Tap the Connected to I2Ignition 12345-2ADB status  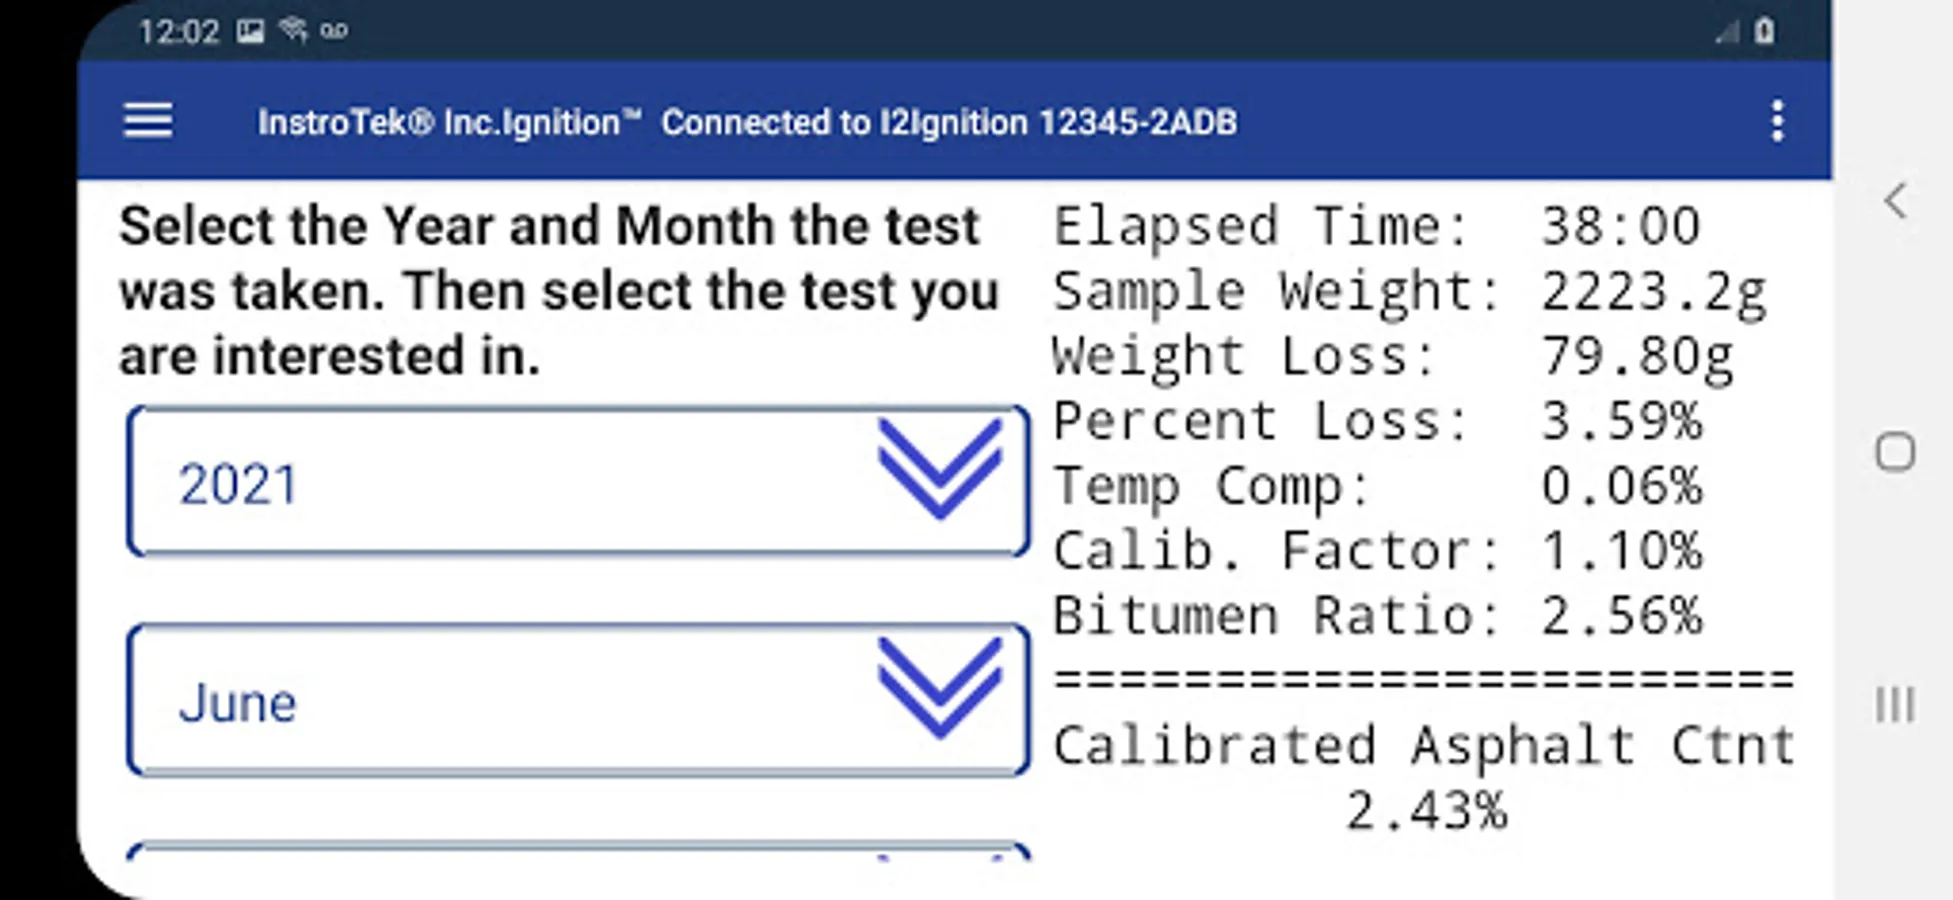tap(948, 122)
